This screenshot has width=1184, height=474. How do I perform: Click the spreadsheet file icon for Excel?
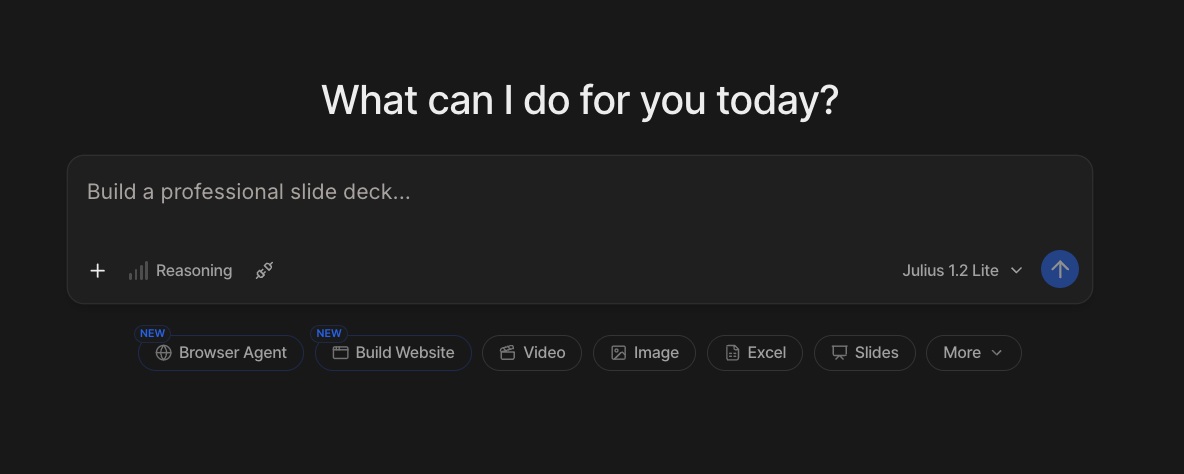click(x=732, y=352)
